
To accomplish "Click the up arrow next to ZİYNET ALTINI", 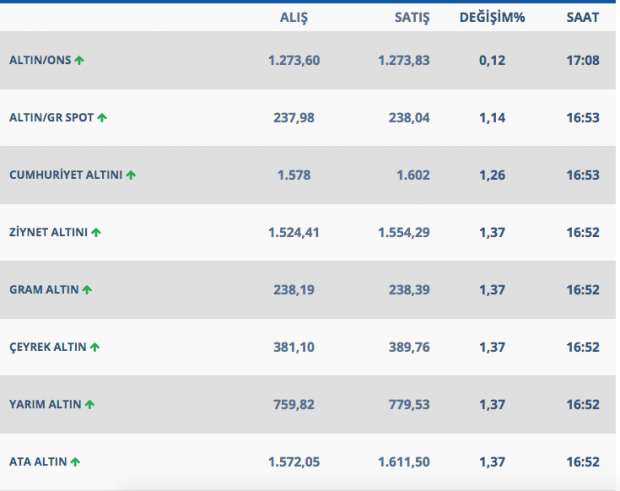I will click(96, 232).
